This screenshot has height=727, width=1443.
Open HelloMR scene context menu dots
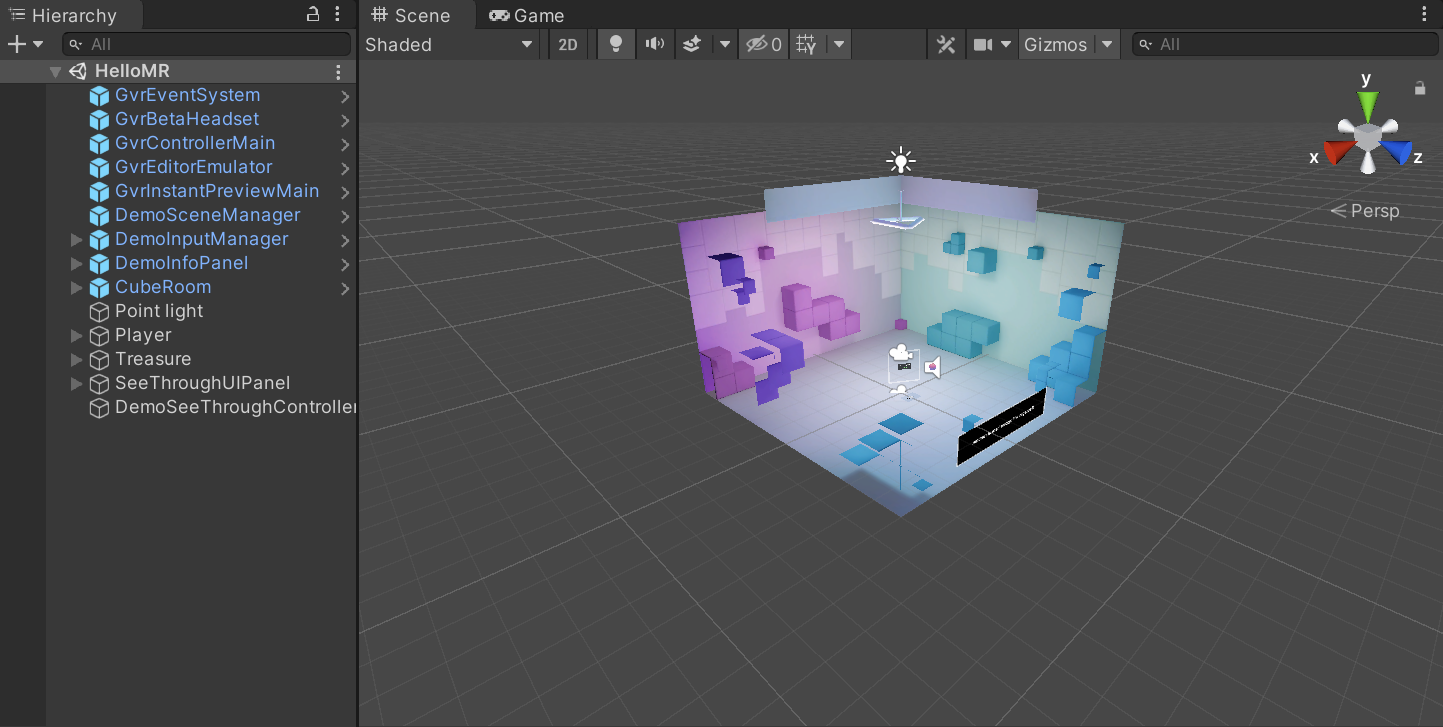[x=338, y=72]
